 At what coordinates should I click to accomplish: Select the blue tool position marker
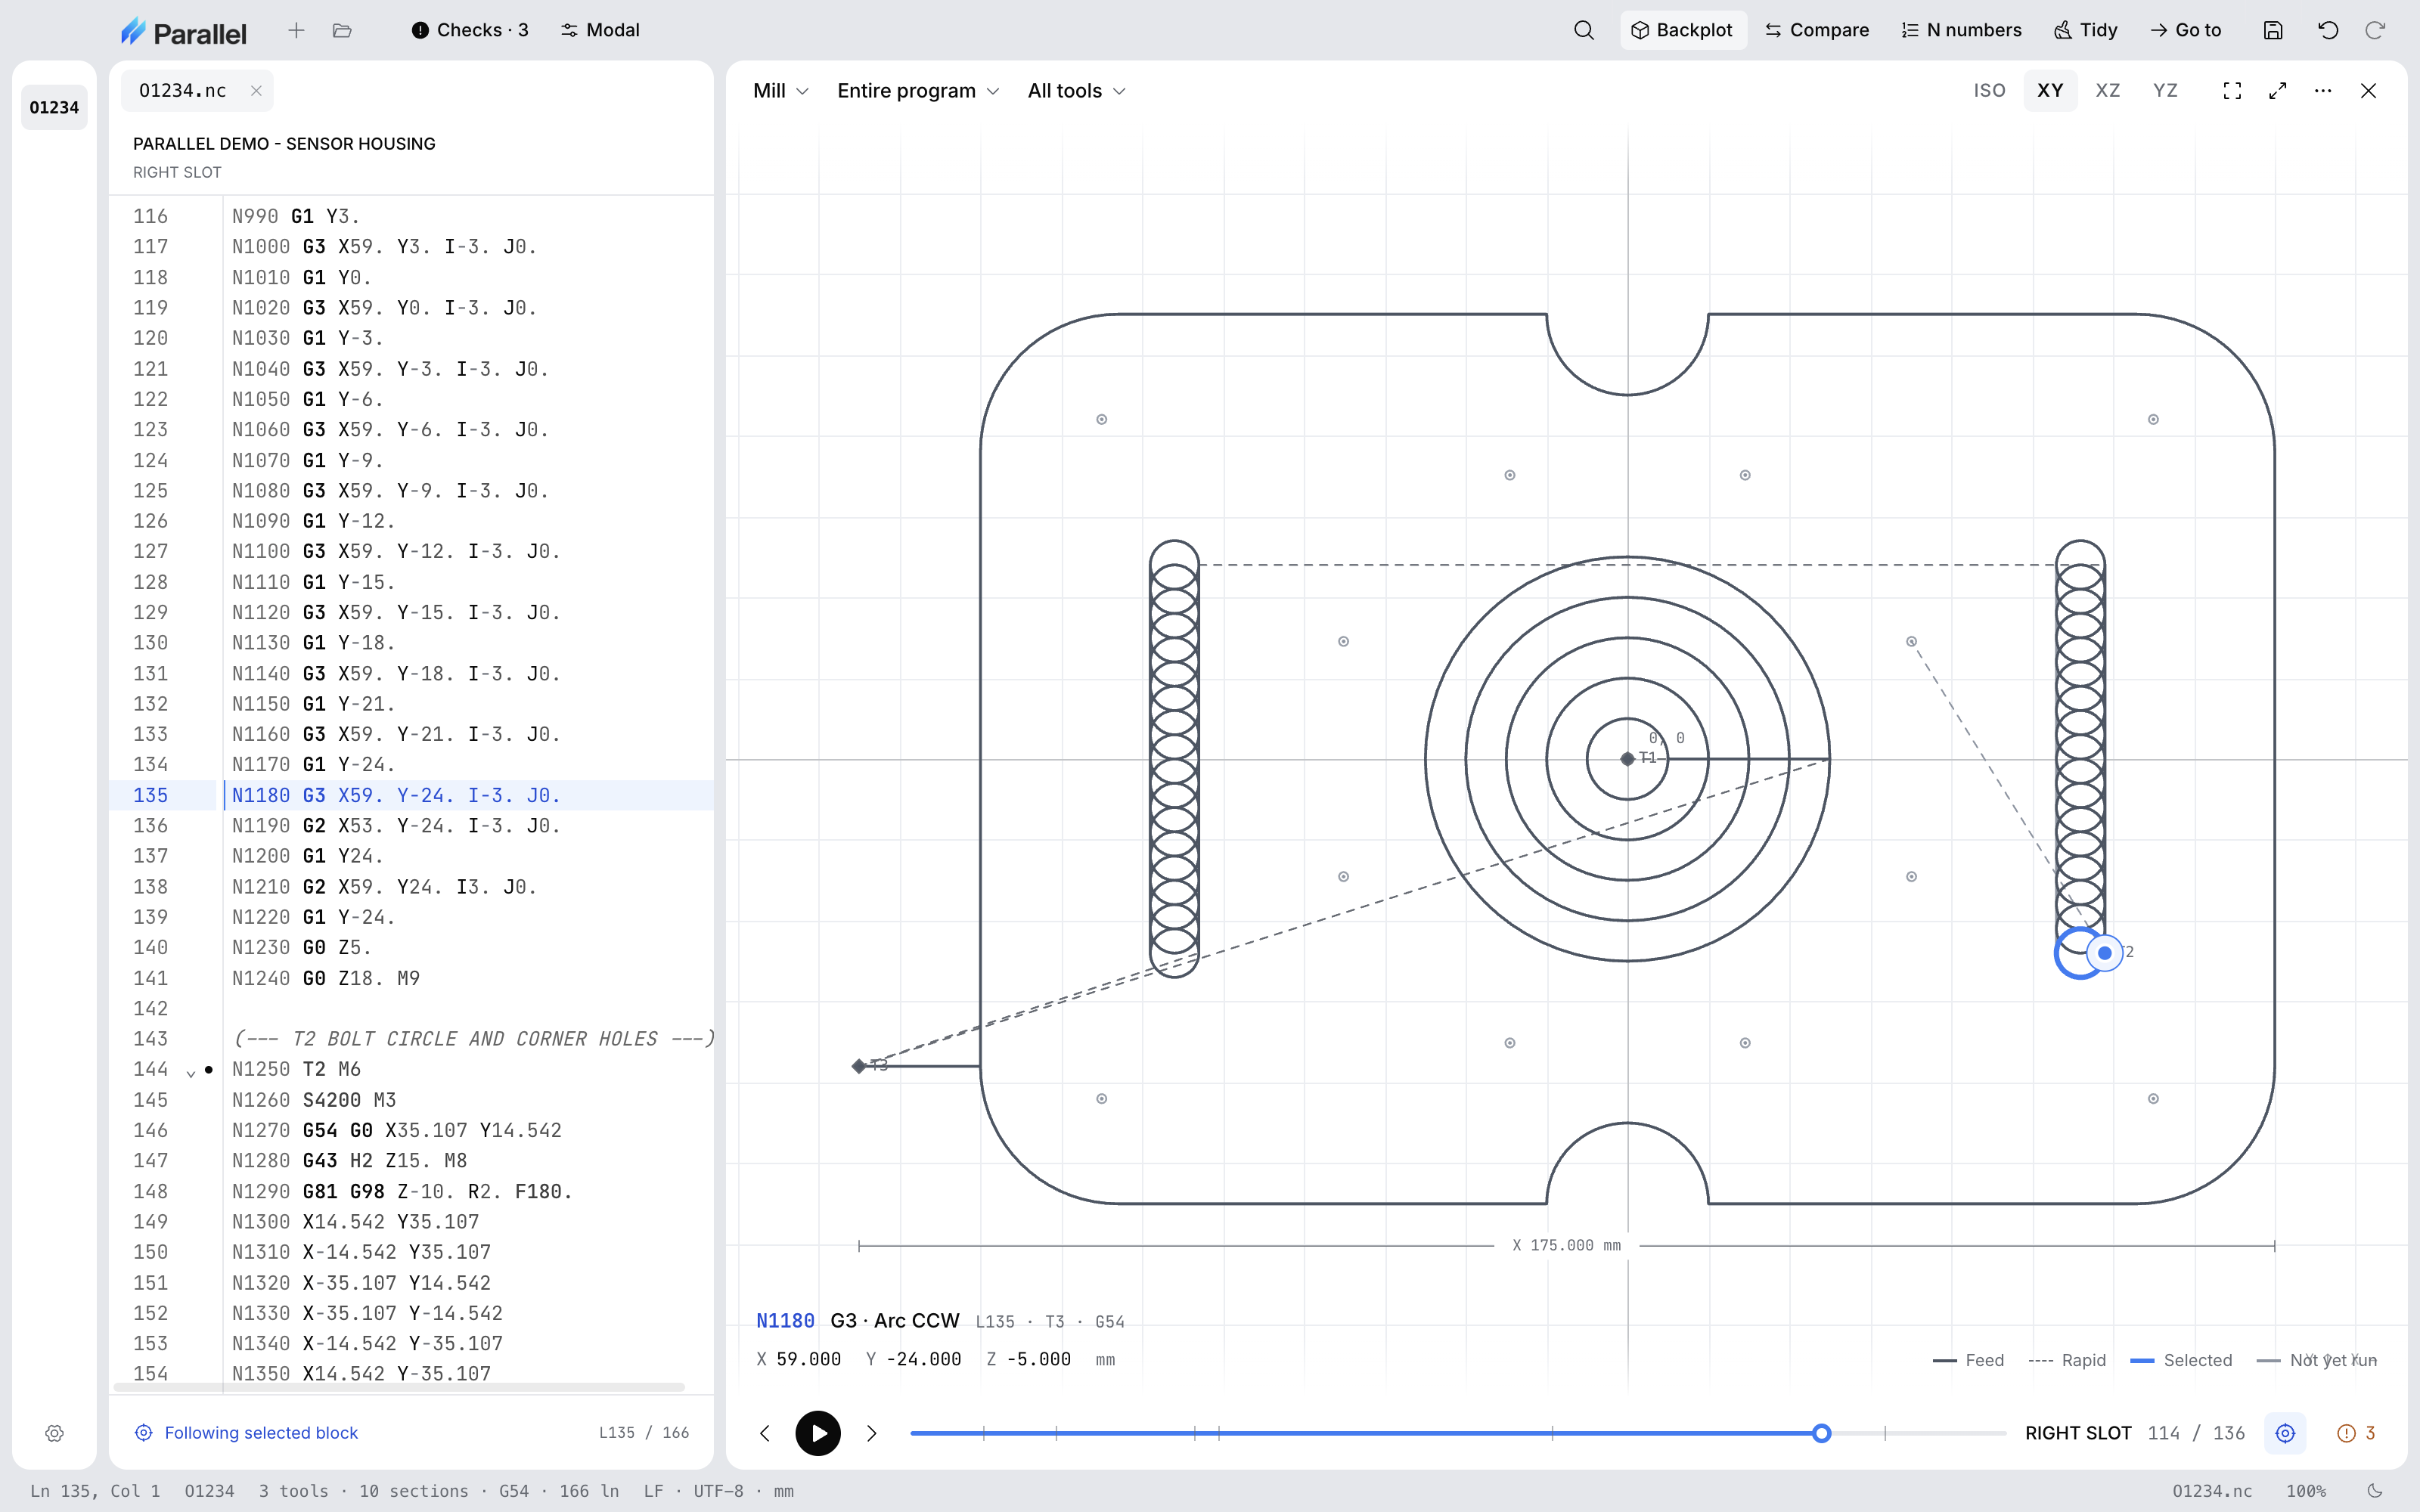[x=2105, y=953]
